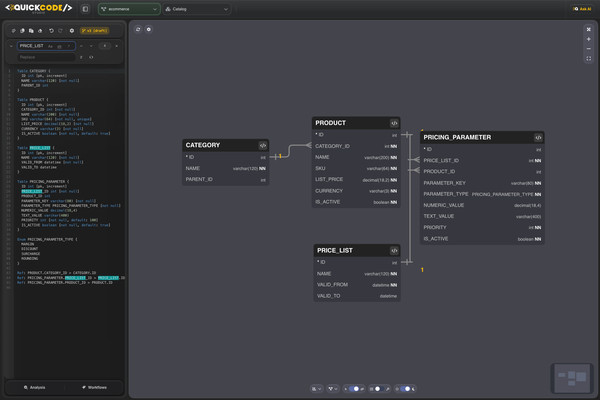This screenshot has height=400, width=600.
Task: Click the undo icon in editor toolbar
Action: point(51,31)
